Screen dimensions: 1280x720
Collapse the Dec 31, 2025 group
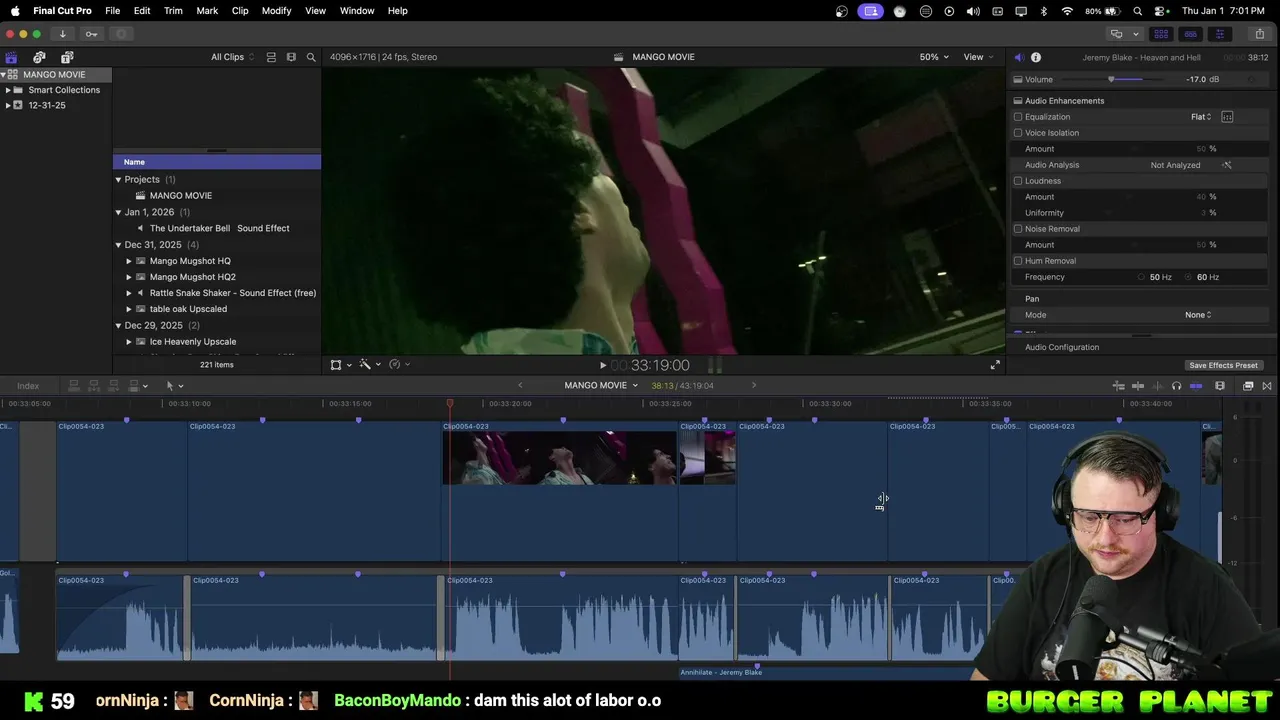[x=118, y=245]
